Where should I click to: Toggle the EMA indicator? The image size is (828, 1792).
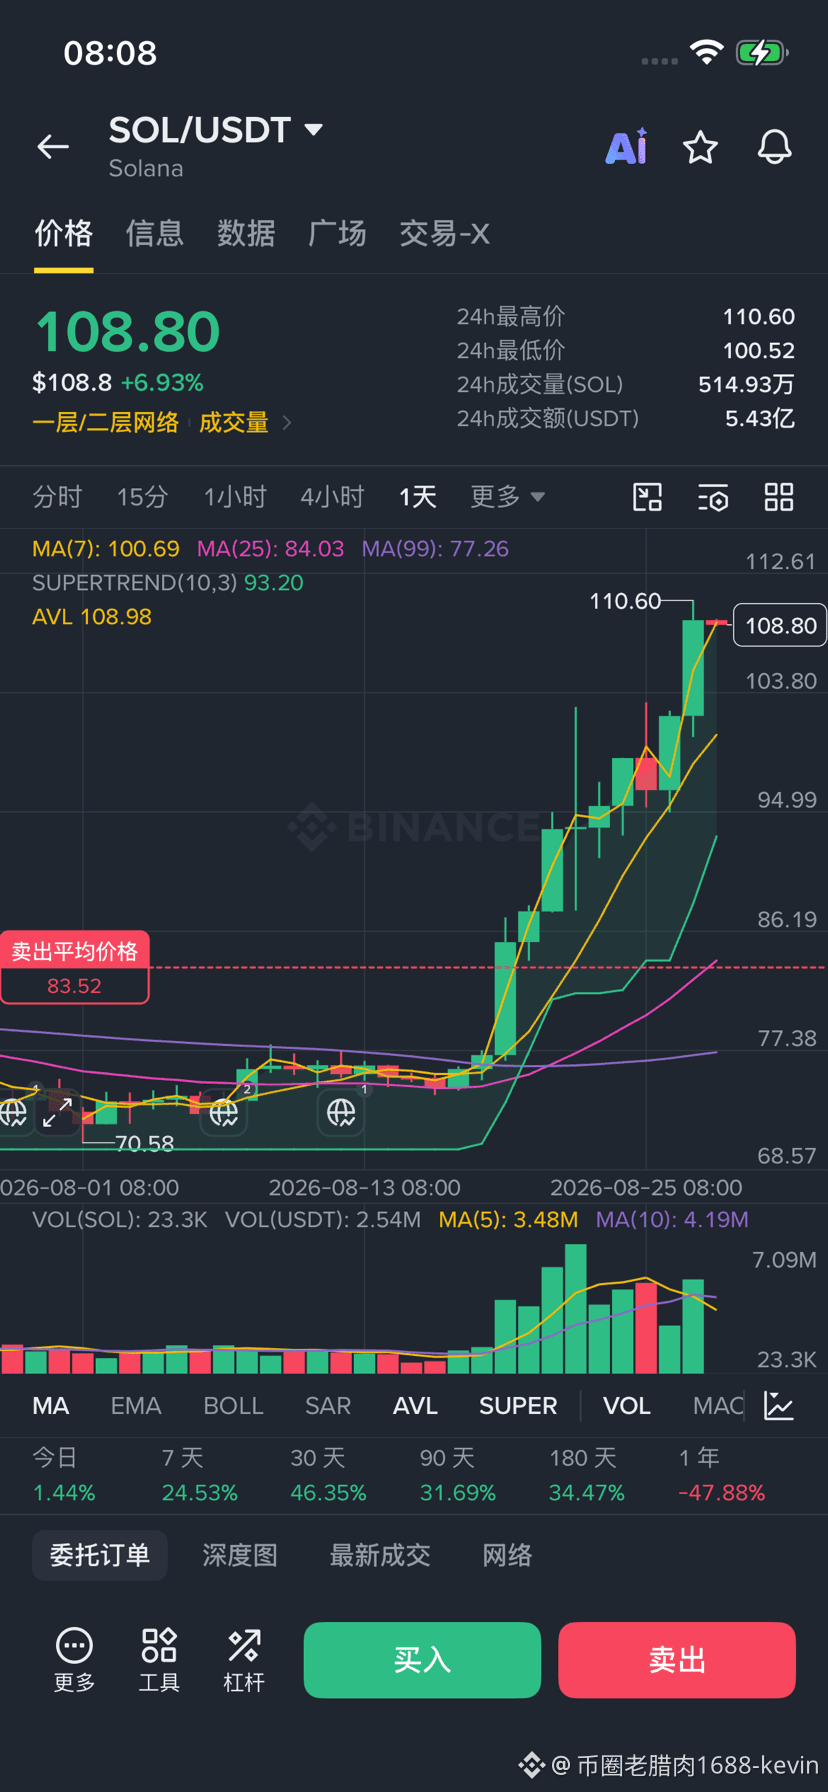[x=136, y=1405]
